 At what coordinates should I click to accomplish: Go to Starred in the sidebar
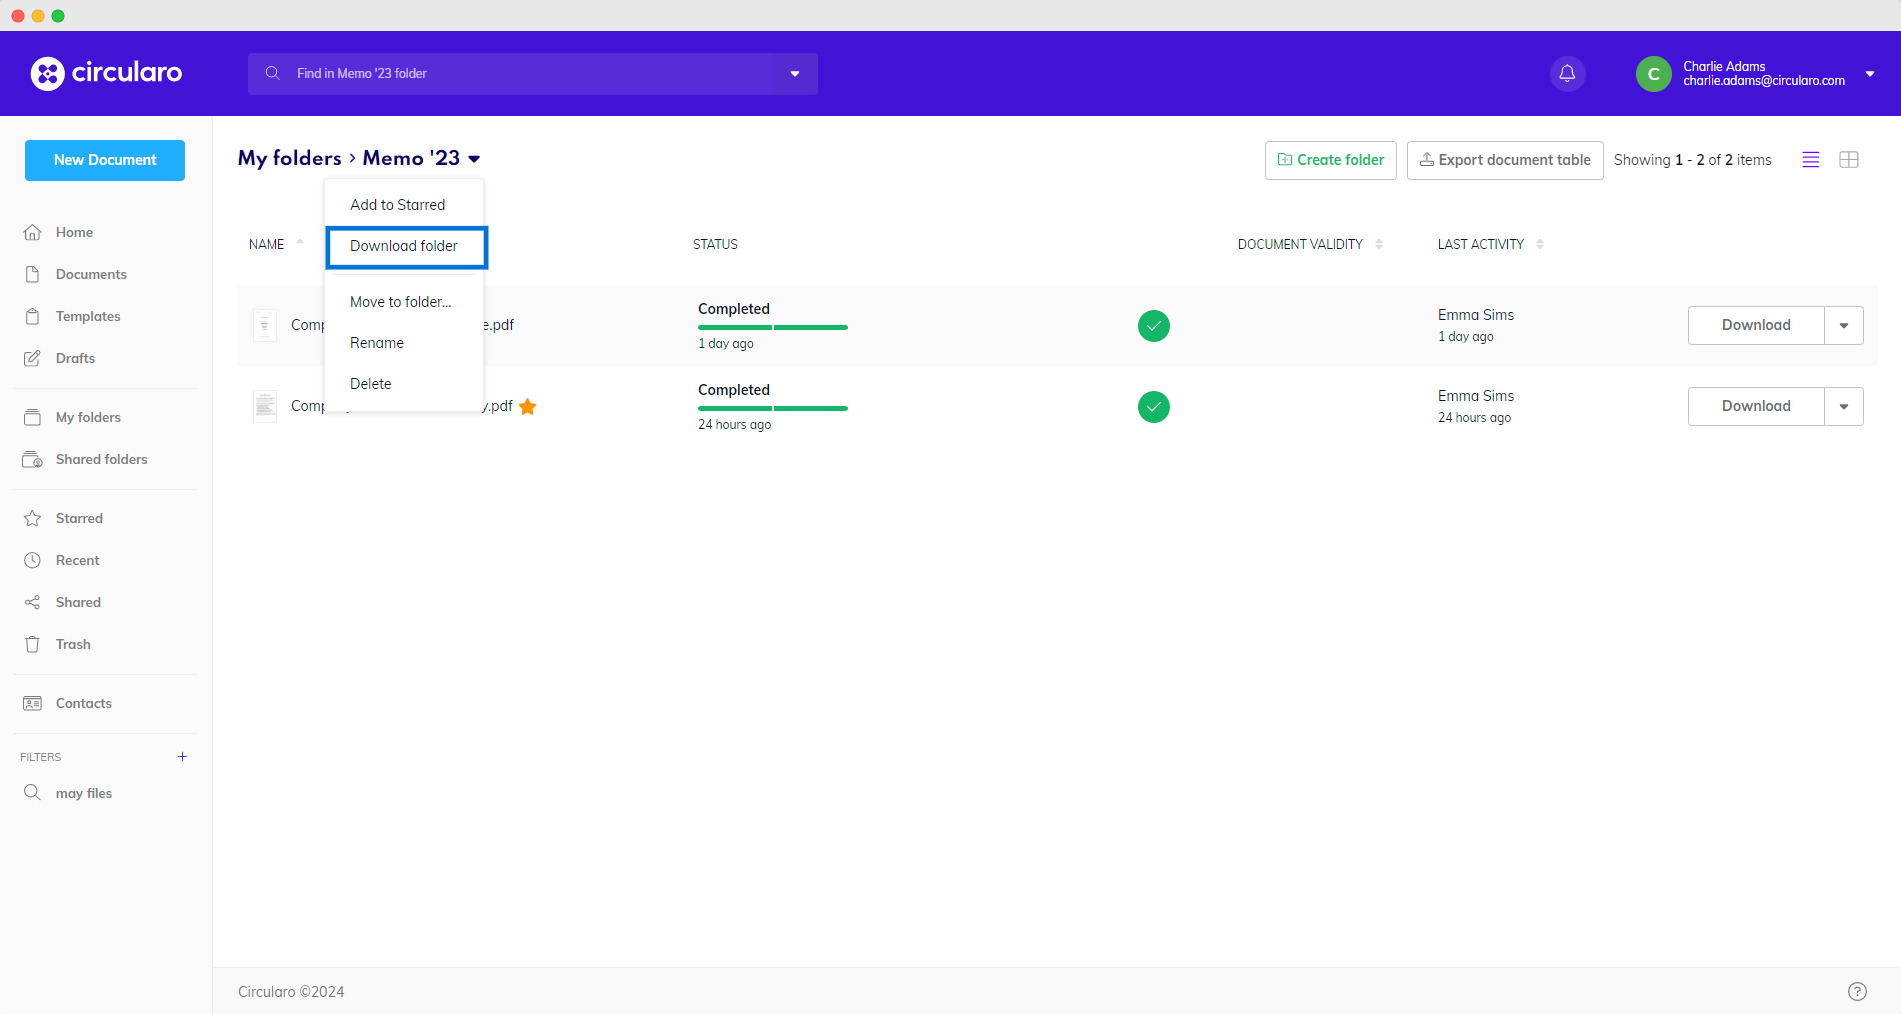[x=79, y=518]
